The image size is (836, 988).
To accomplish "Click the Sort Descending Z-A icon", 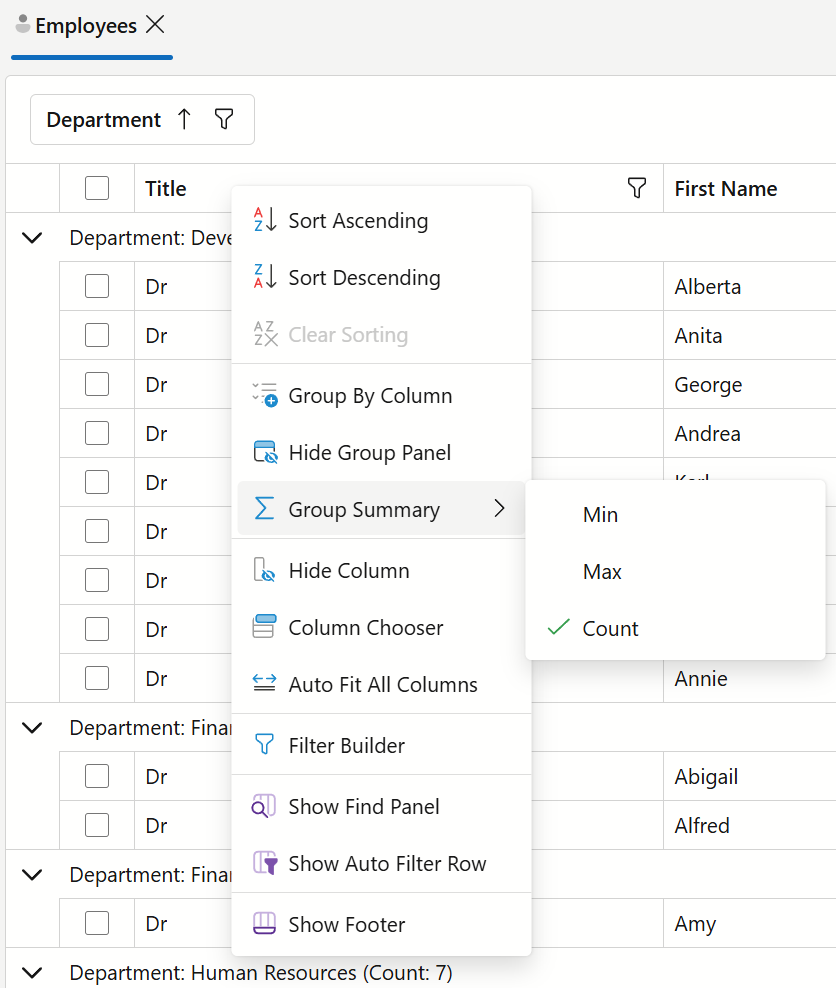I will point(265,277).
